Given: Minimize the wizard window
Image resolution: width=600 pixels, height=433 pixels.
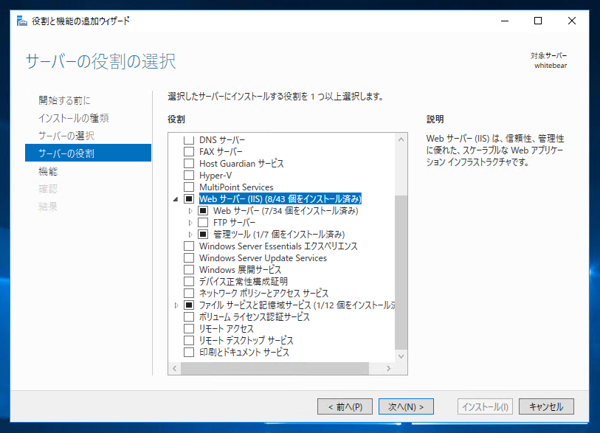Looking at the screenshot, I should pyautogui.click(x=505, y=21).
